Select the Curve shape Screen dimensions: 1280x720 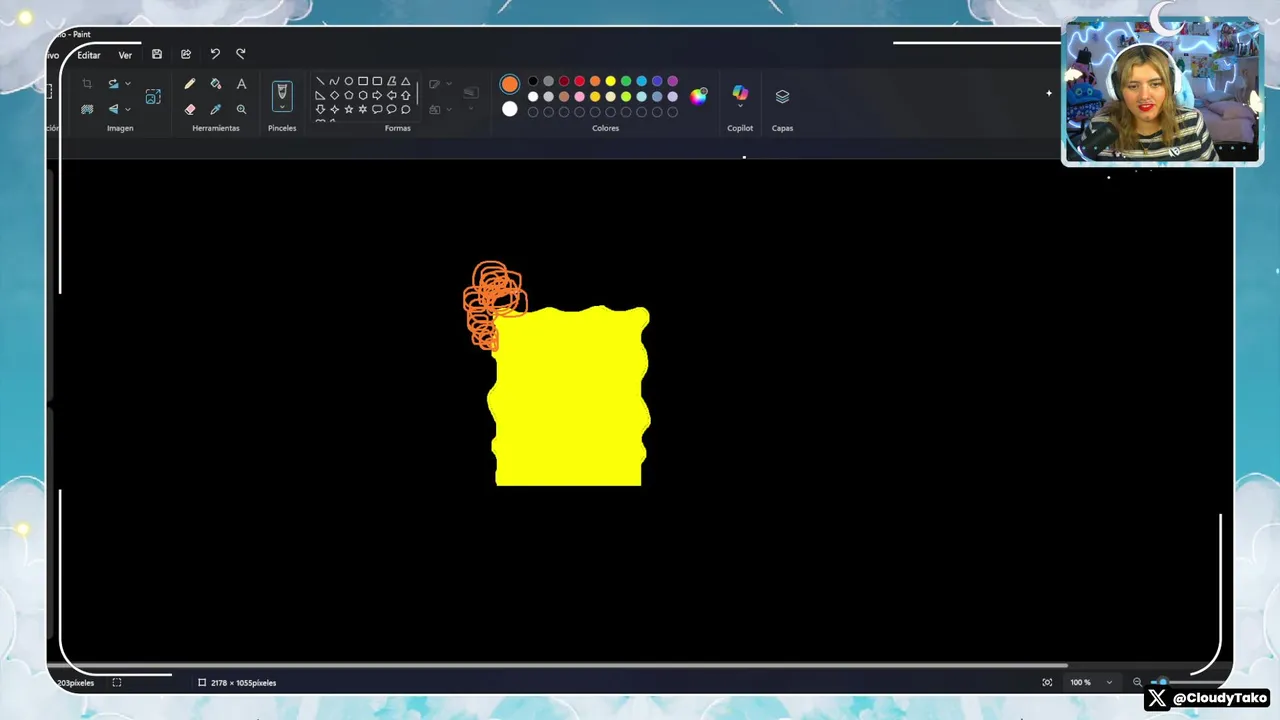tap(334, 81)
